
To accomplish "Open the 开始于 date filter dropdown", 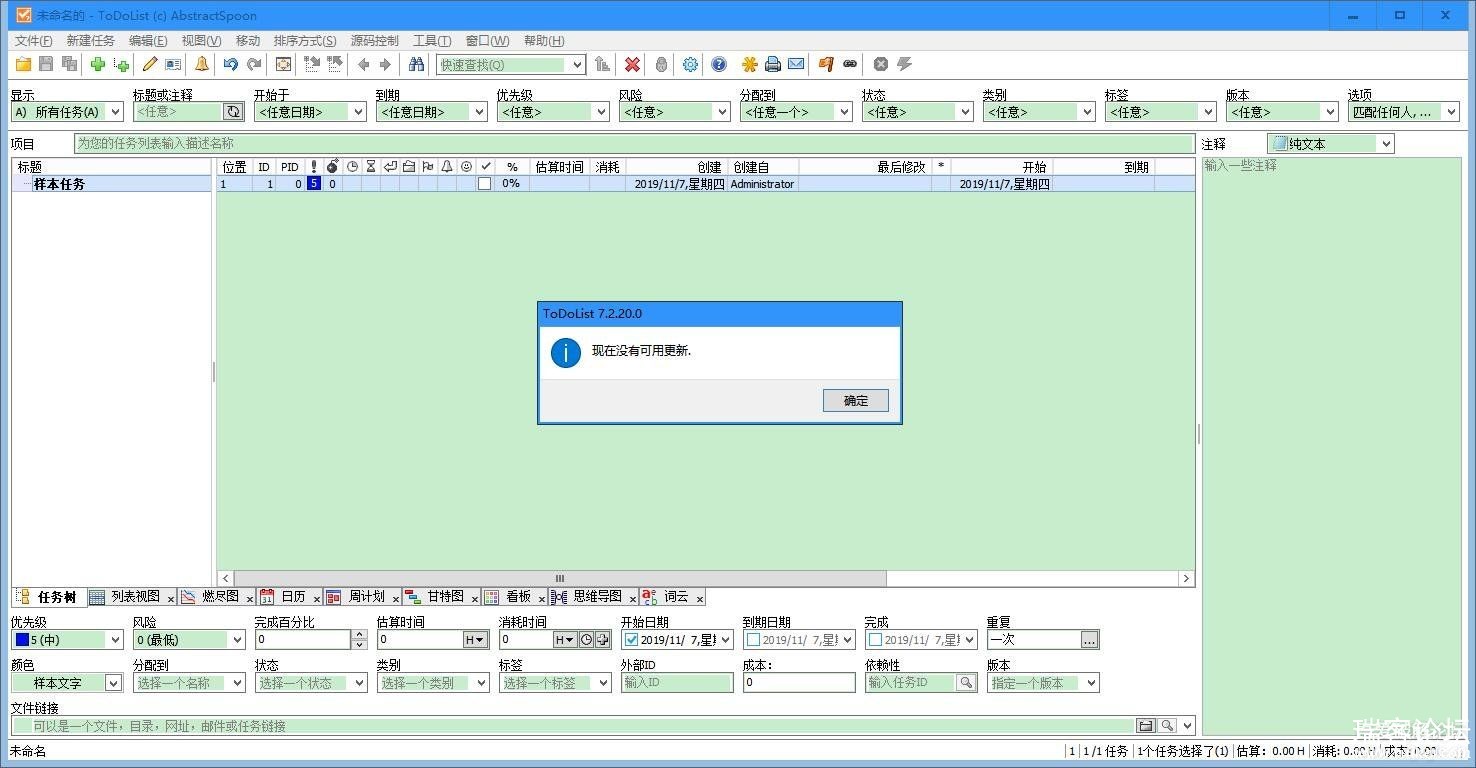I will (358, 112).
